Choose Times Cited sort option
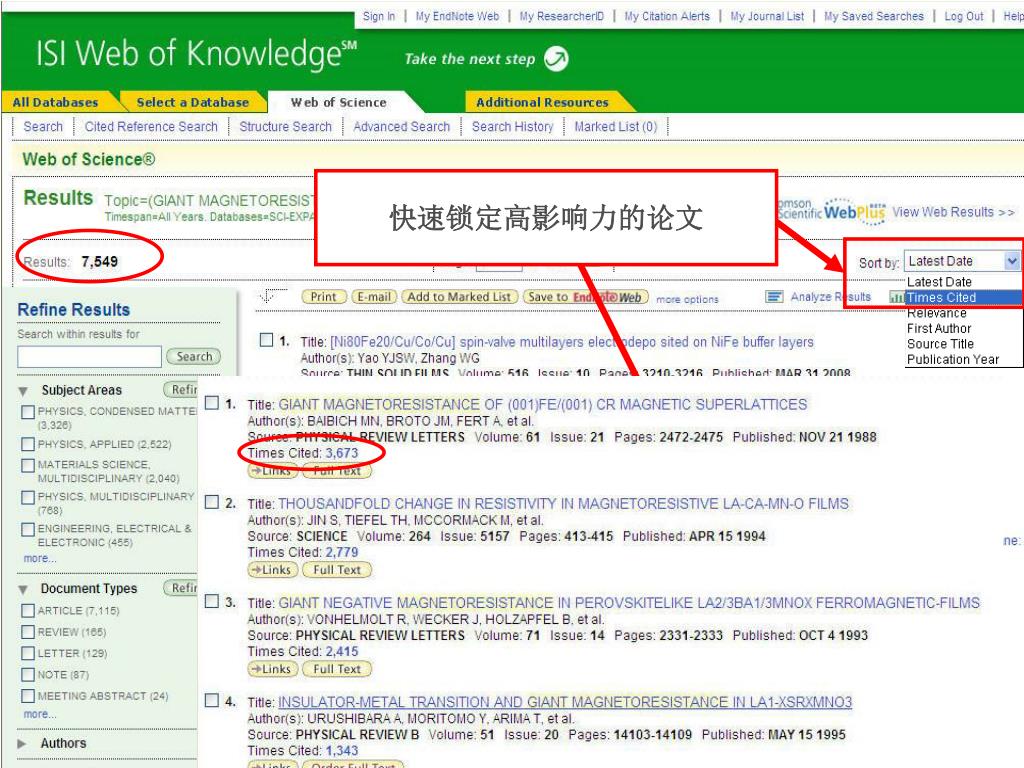Screen dimensions: 1024x768 963,298
